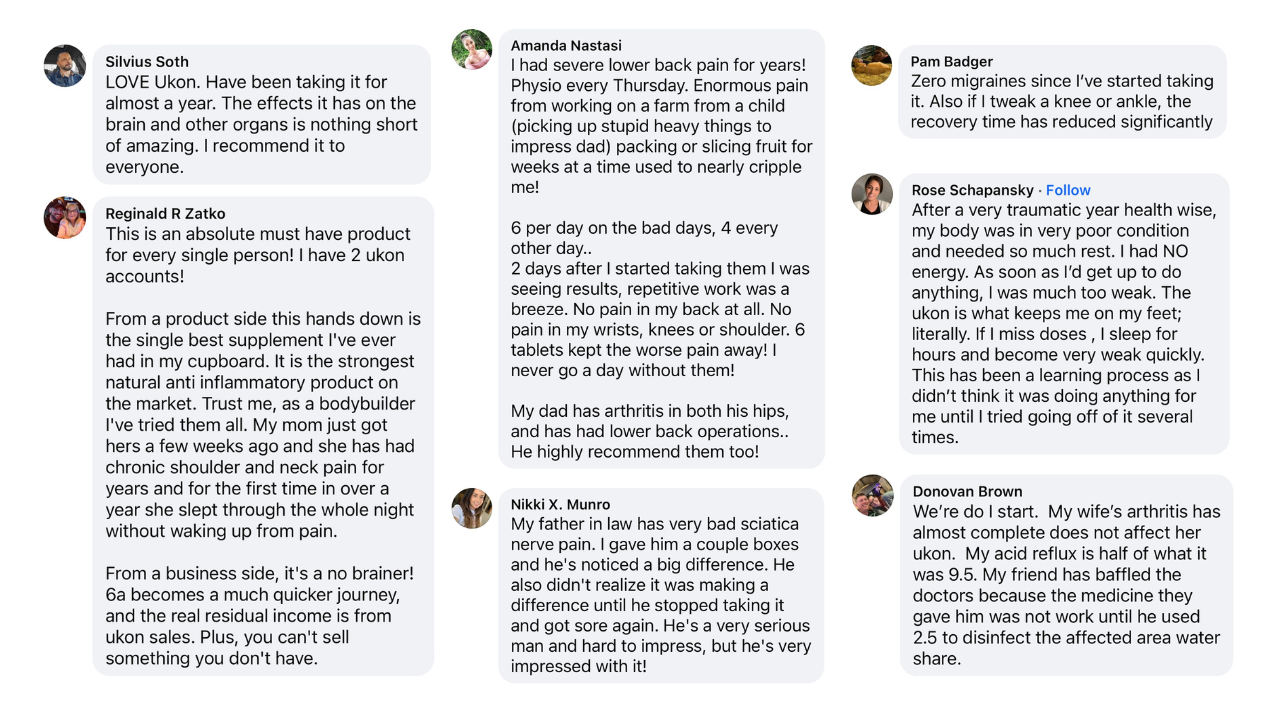Open Silvius Soth's profile picture
This screenshot has width=1280, height=720.
pos(65,66)
